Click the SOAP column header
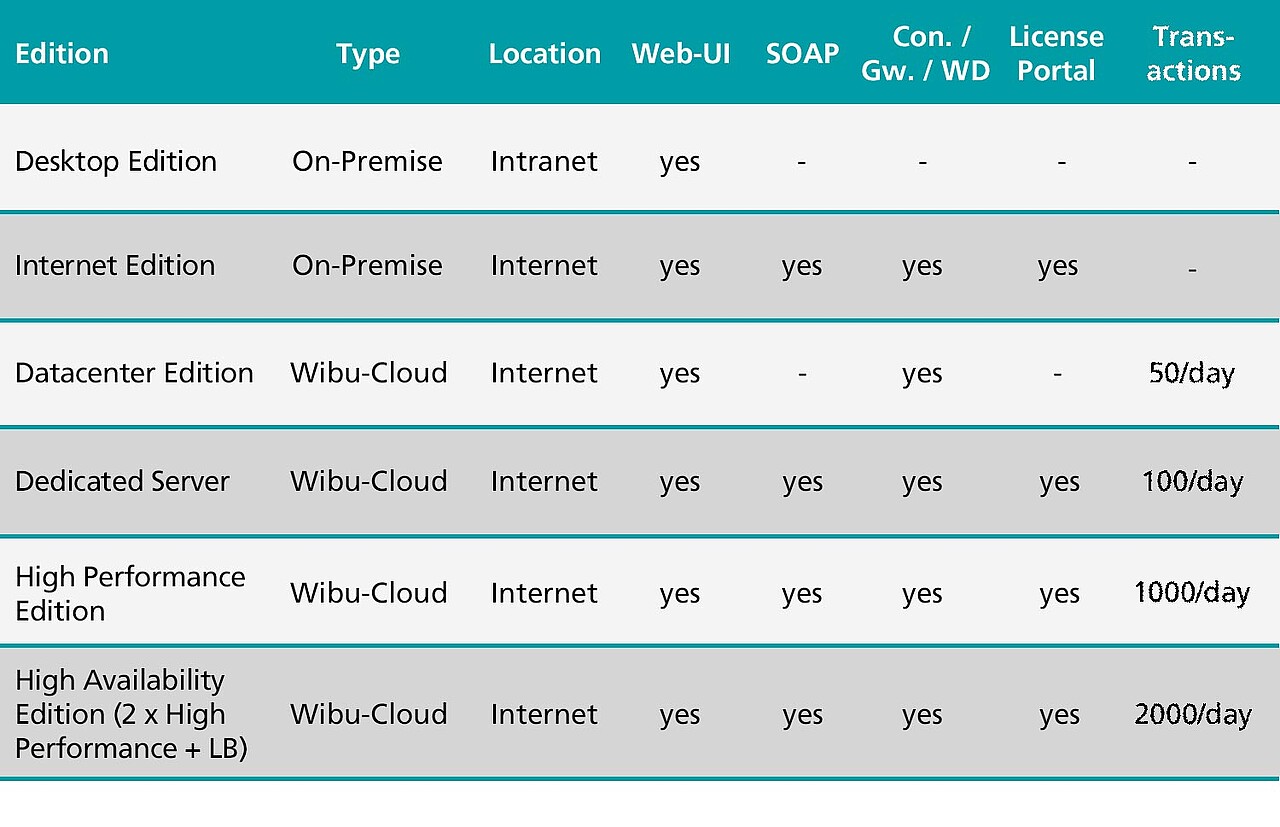Screen dimensions: 1280x827 [802, 53]
